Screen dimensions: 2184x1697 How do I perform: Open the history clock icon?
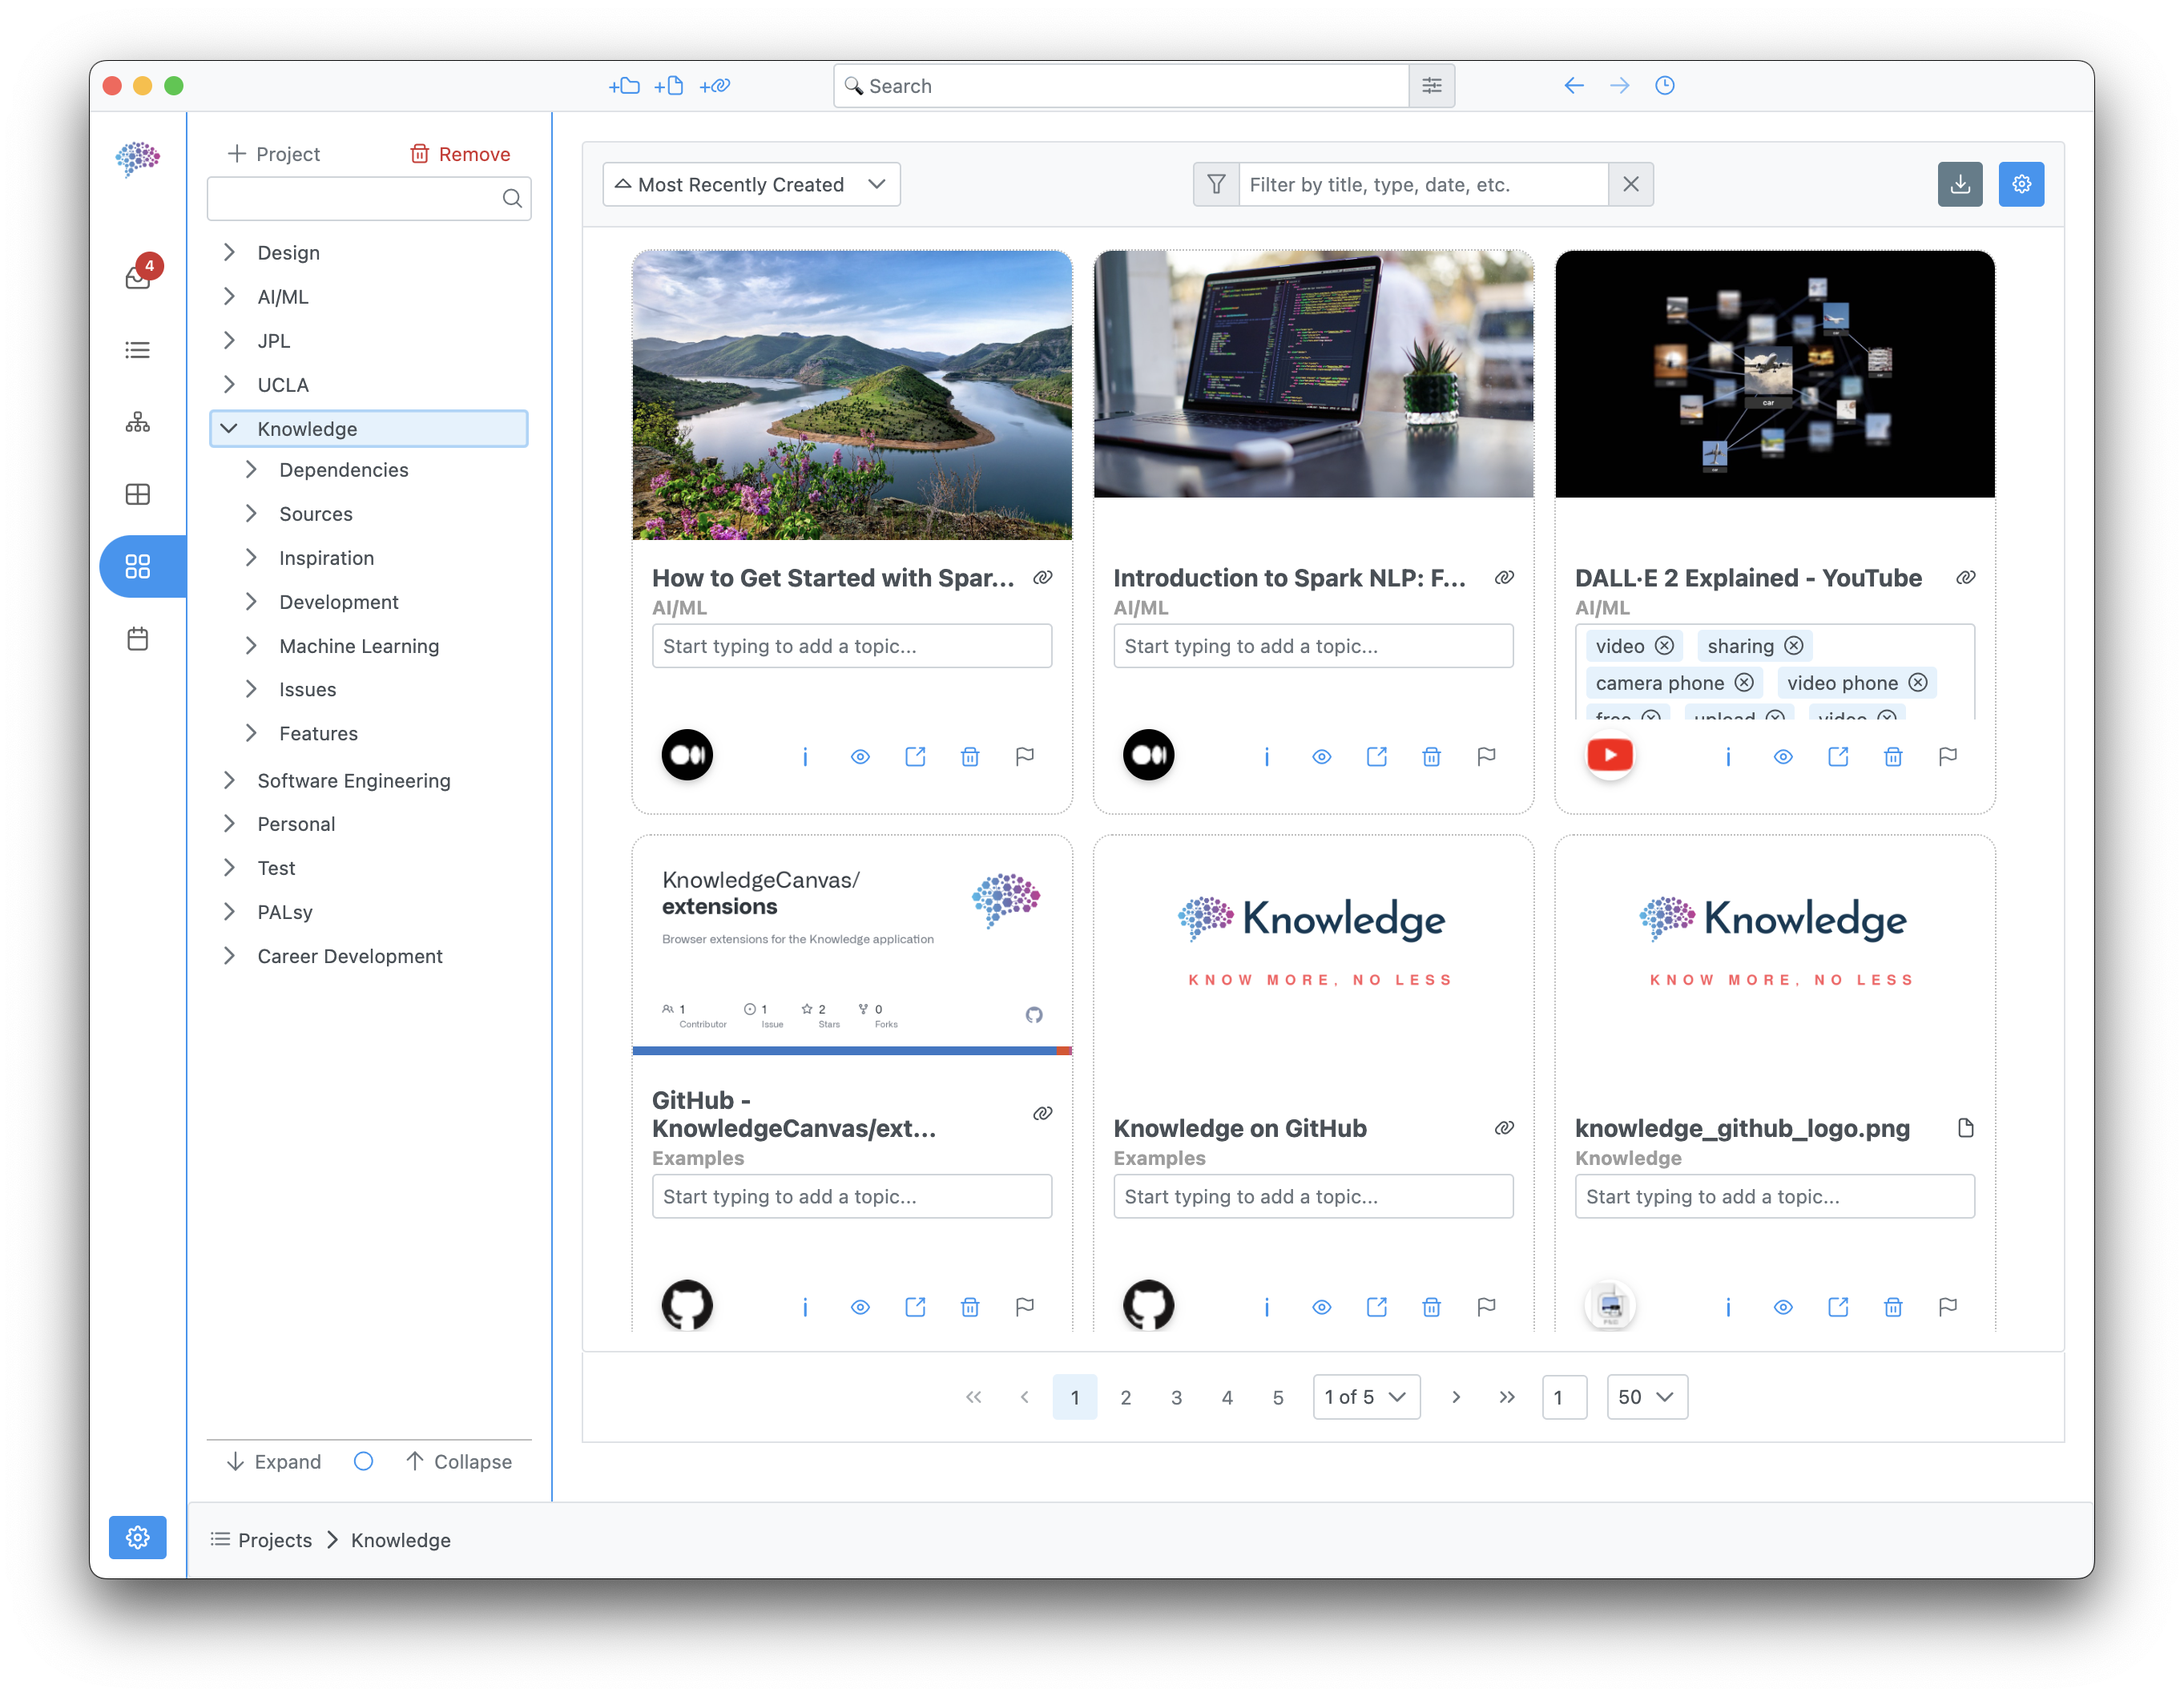(1664, 86)
